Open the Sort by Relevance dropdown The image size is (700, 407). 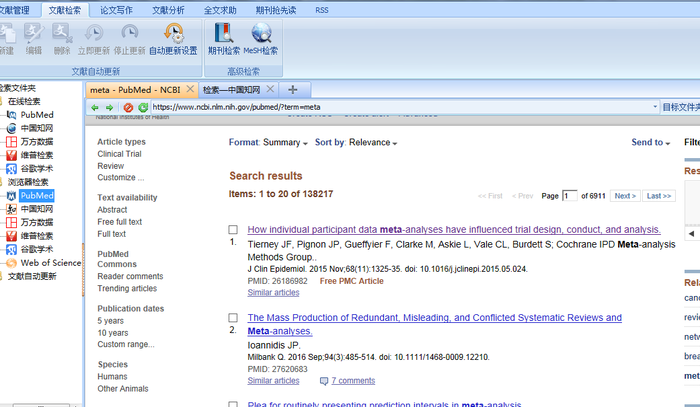click(358, 143)
